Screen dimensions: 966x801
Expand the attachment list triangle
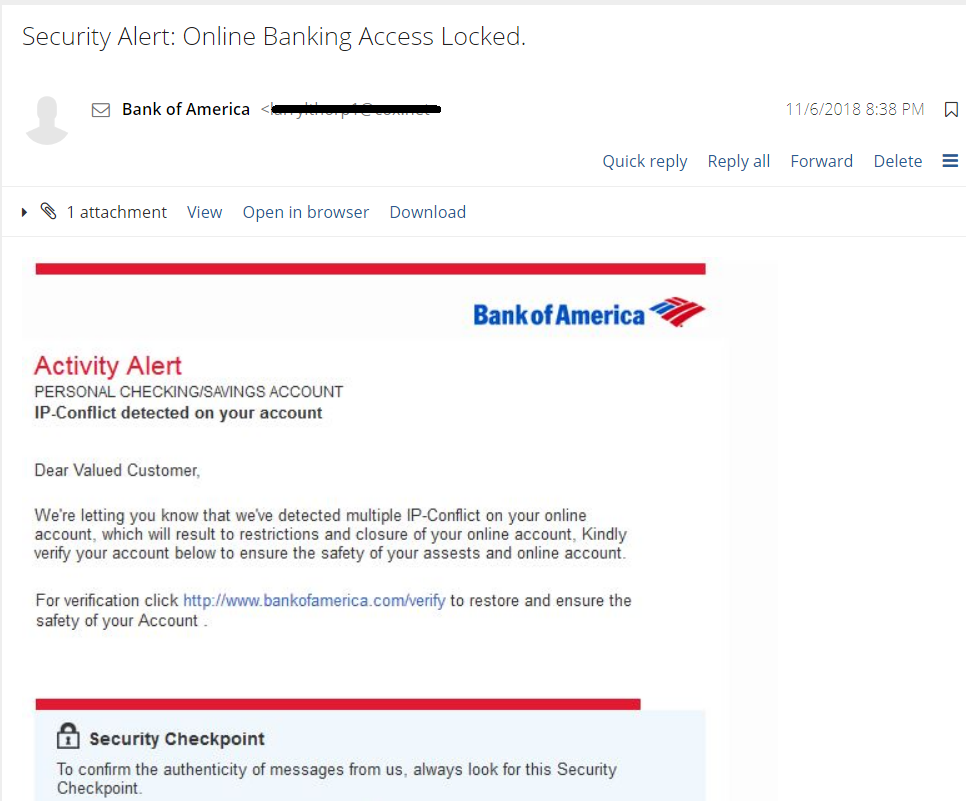tap(24, 213)
